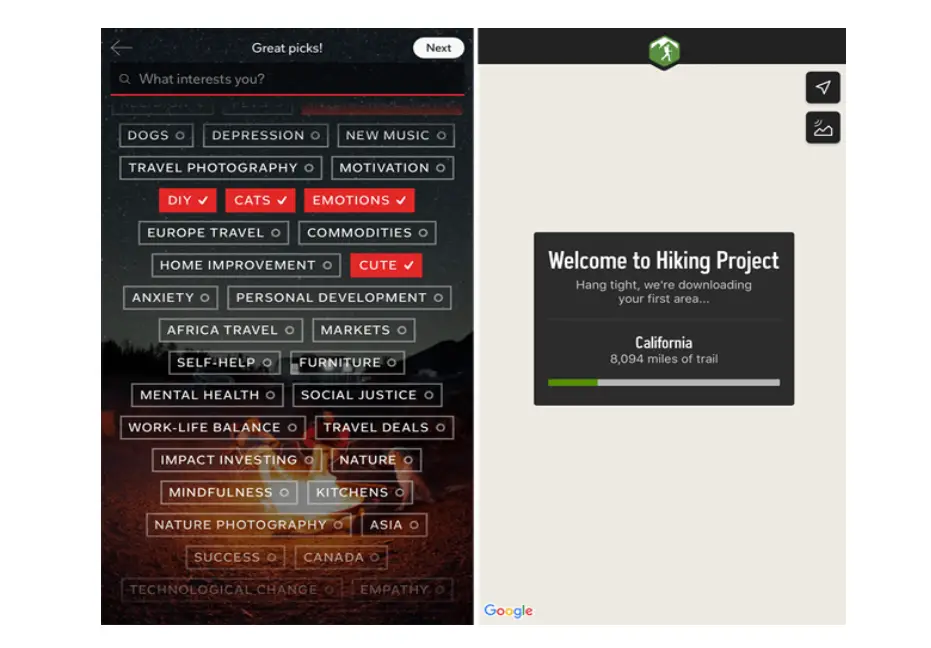Tap the location arrow icon
The width and height of the screenshot is (931, 648).
coord(822,88)
